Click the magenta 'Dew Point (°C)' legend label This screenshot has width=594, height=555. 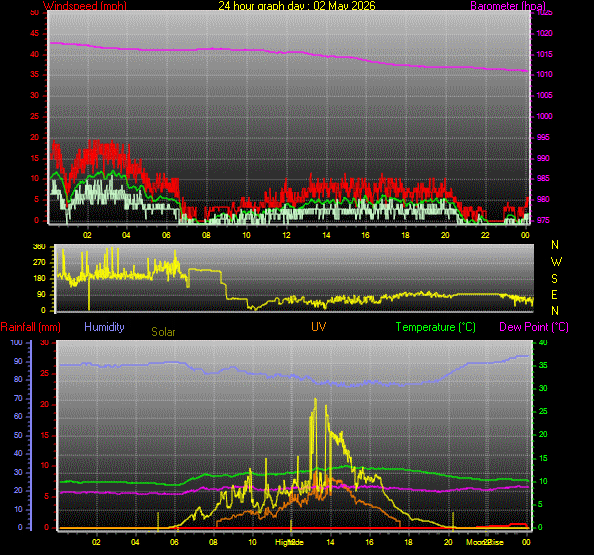[534, 327]
